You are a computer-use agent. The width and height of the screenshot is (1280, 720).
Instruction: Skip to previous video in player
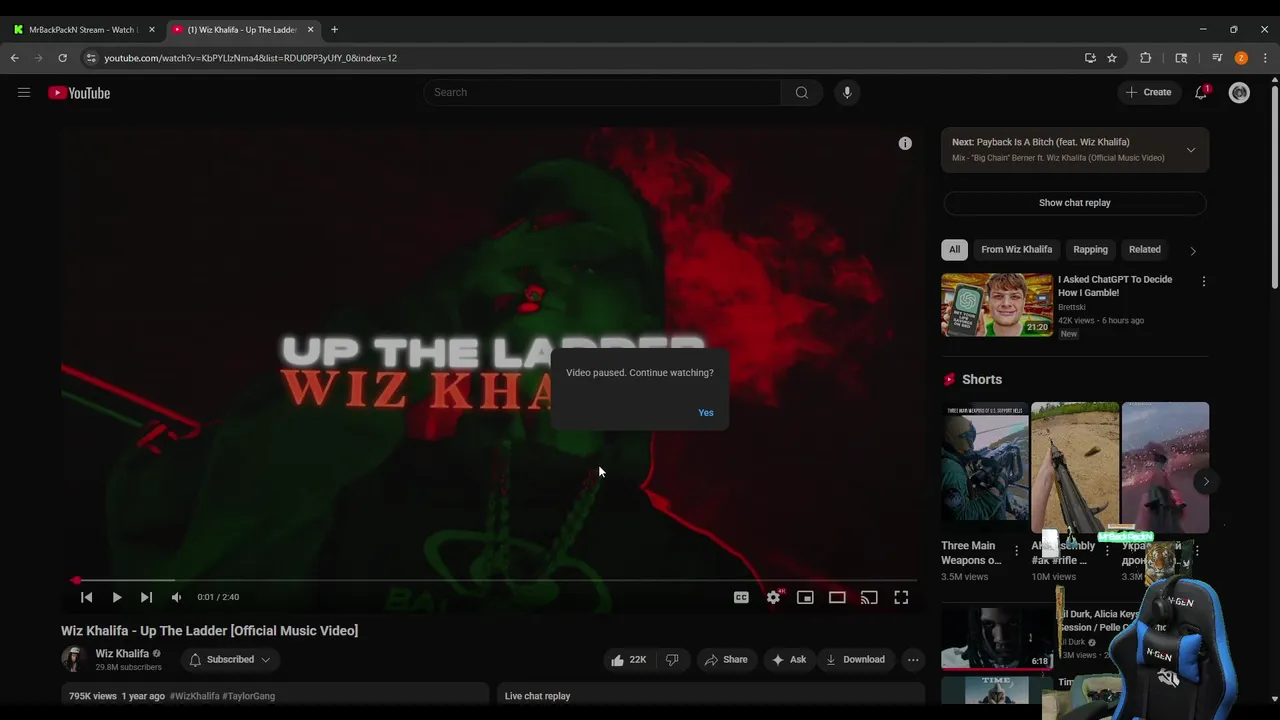click(87, 597)
